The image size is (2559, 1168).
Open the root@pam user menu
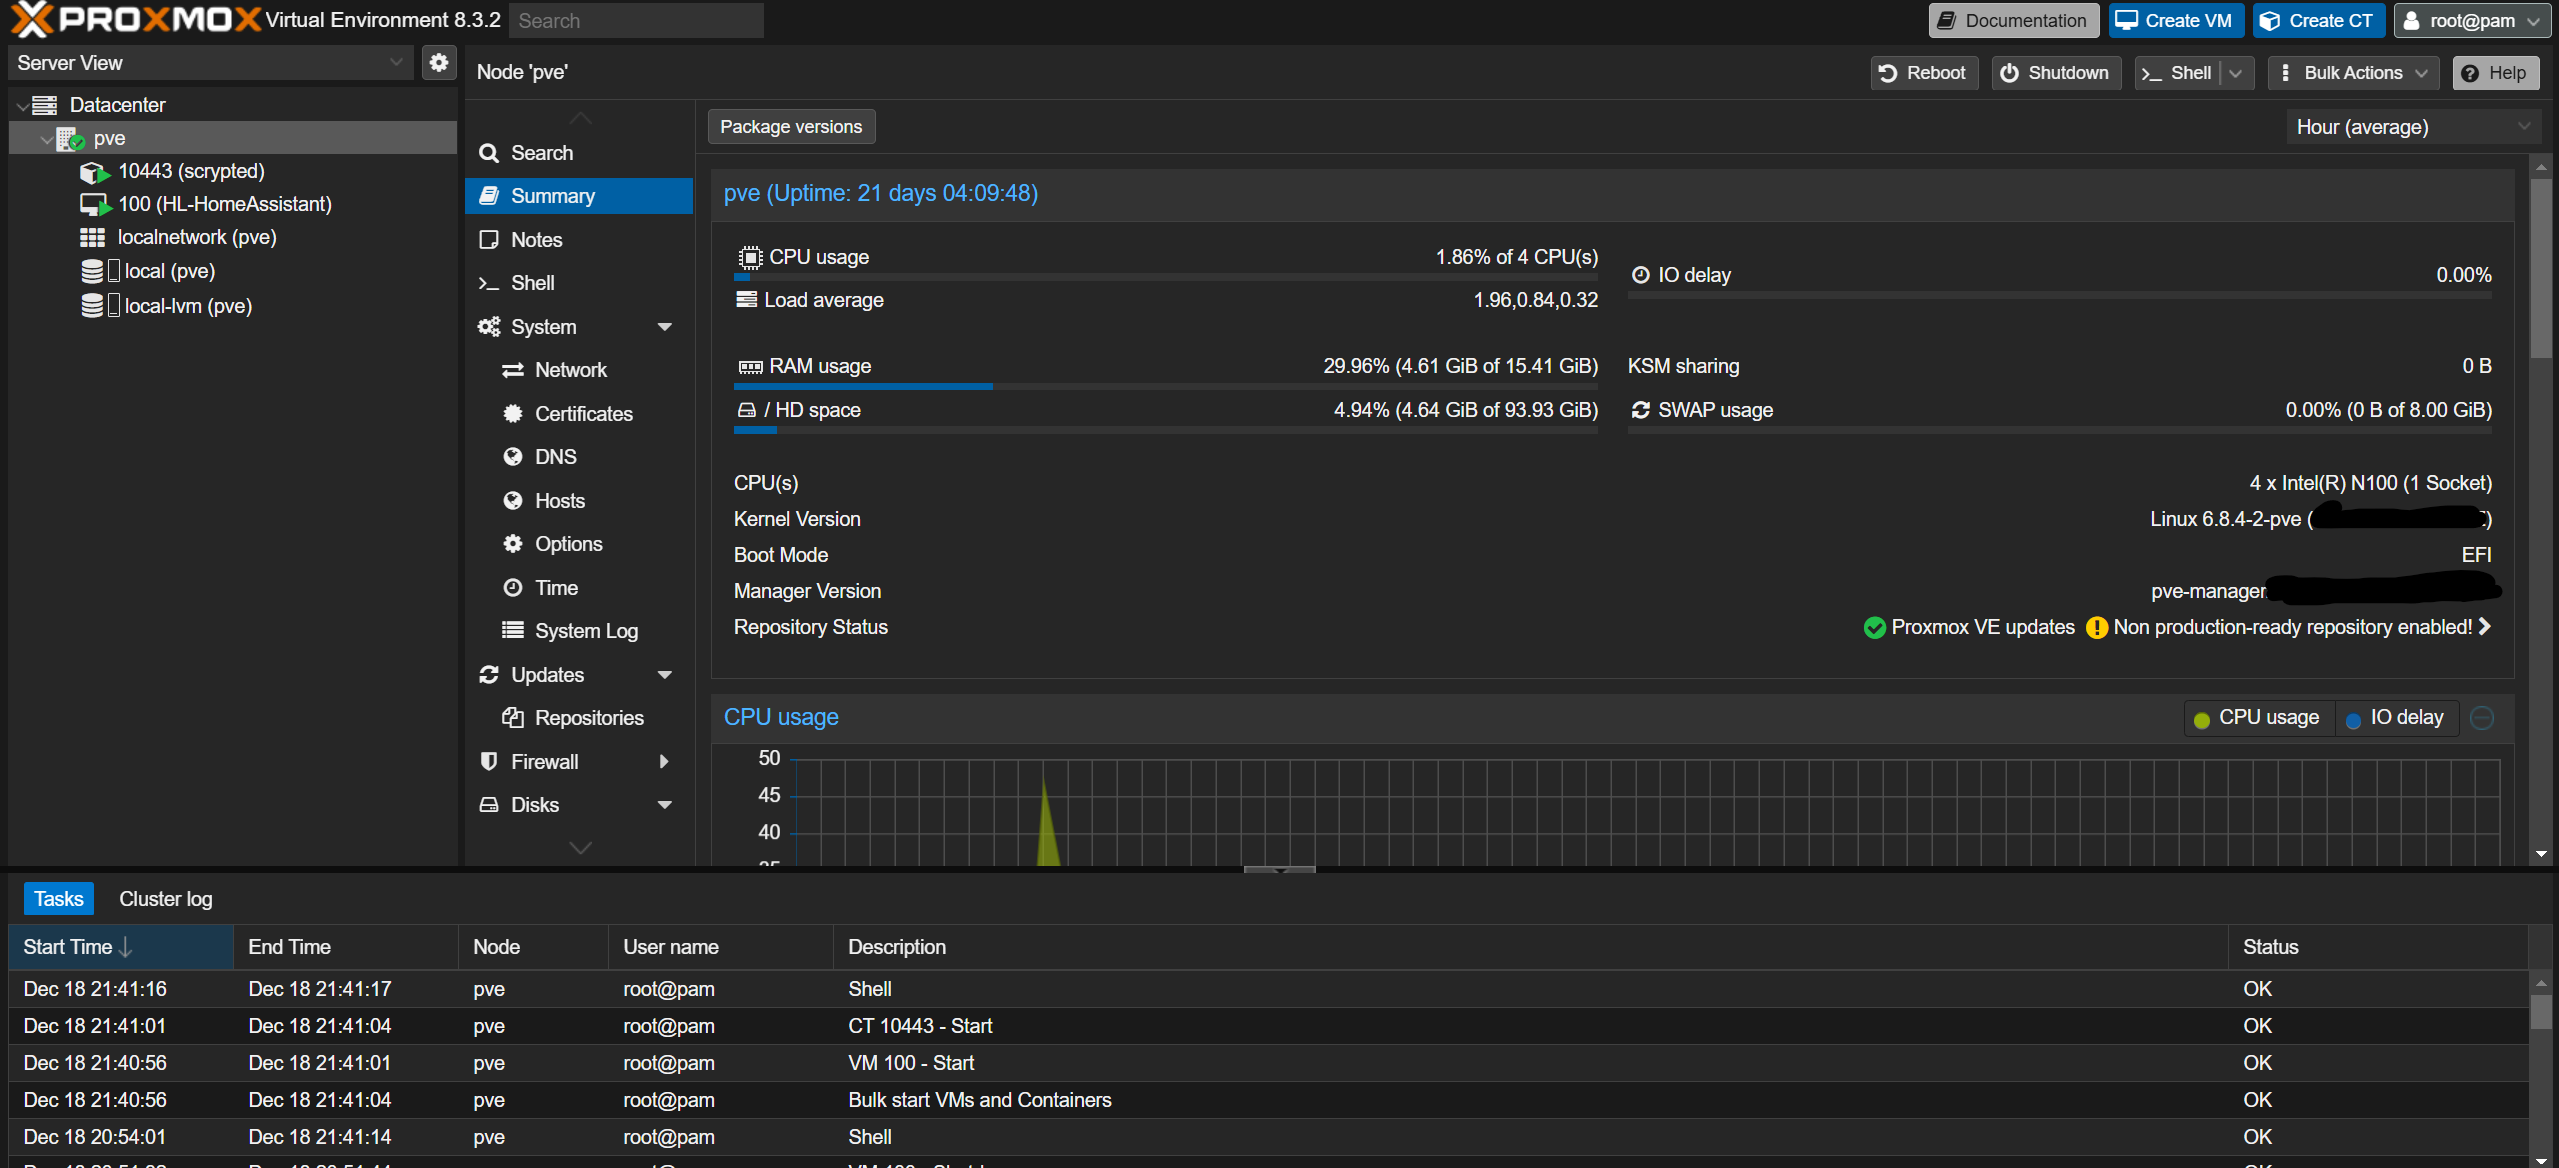[2471, 21]
